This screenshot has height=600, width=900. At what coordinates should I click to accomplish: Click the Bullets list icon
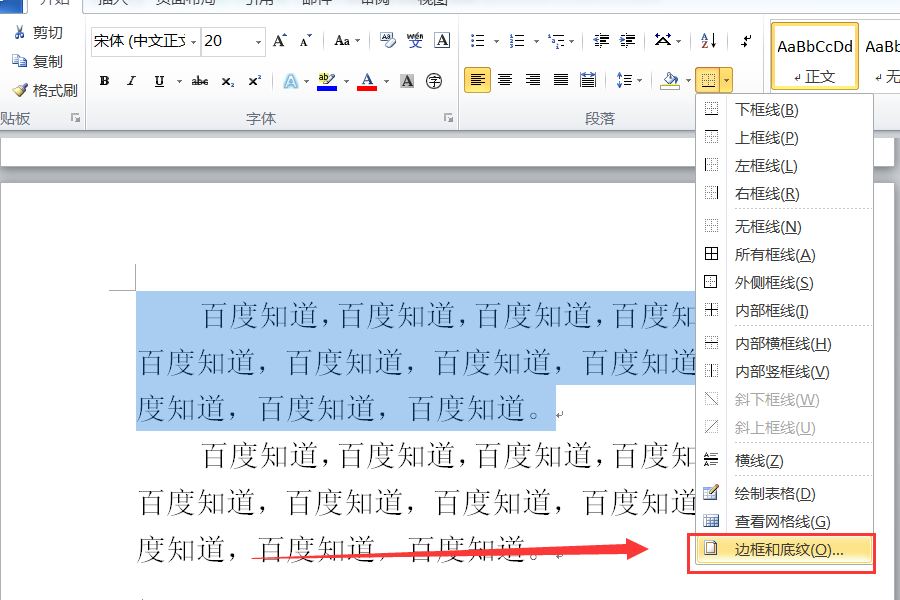tap(478, 41)
